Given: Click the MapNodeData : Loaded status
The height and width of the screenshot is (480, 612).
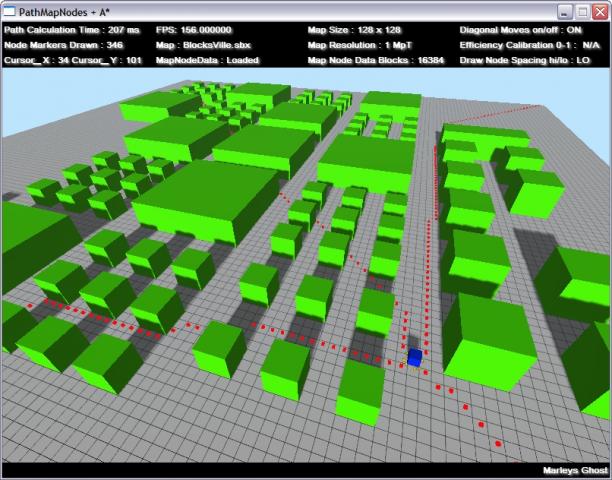Looking at the screenshot, I should coord(207,60).
